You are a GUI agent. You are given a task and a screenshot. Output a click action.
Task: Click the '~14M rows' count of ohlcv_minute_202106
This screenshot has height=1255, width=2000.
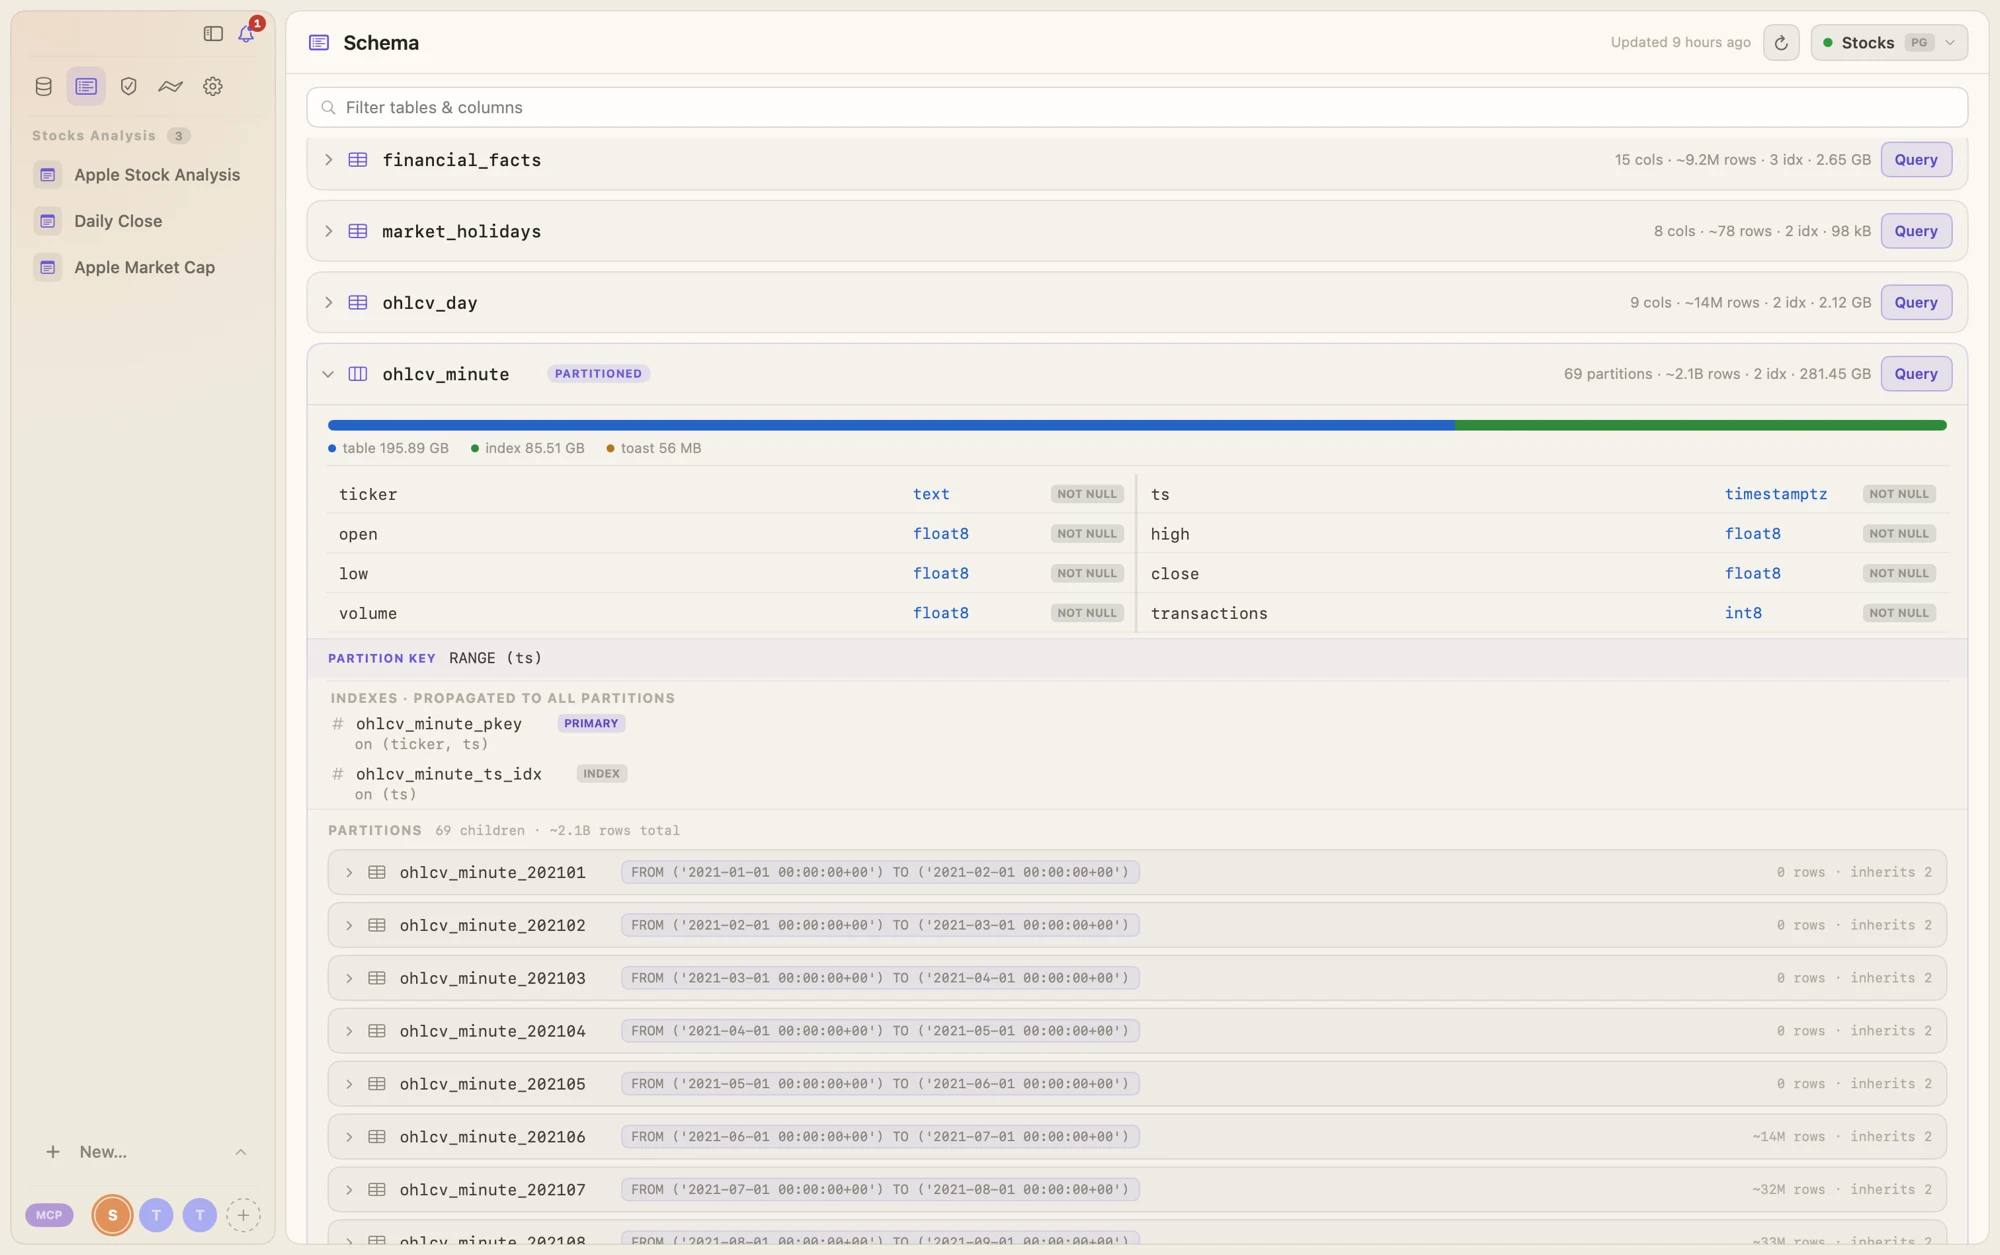[1788, 1137]
